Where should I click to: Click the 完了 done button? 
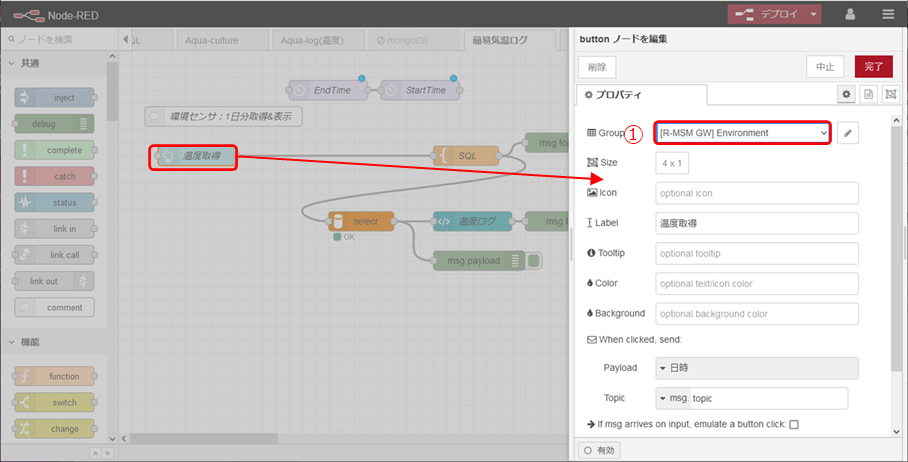(x=873, y=66)
